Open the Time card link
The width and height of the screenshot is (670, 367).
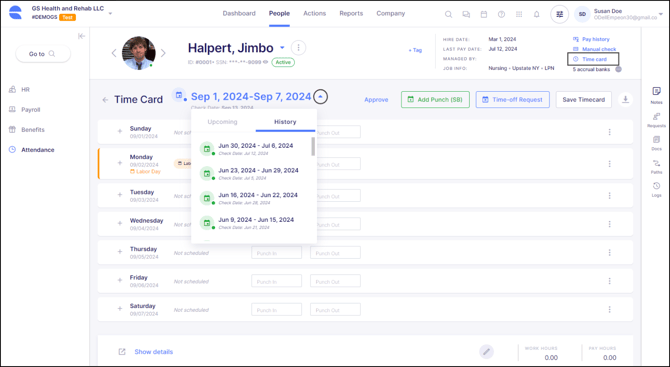(590, 59)
